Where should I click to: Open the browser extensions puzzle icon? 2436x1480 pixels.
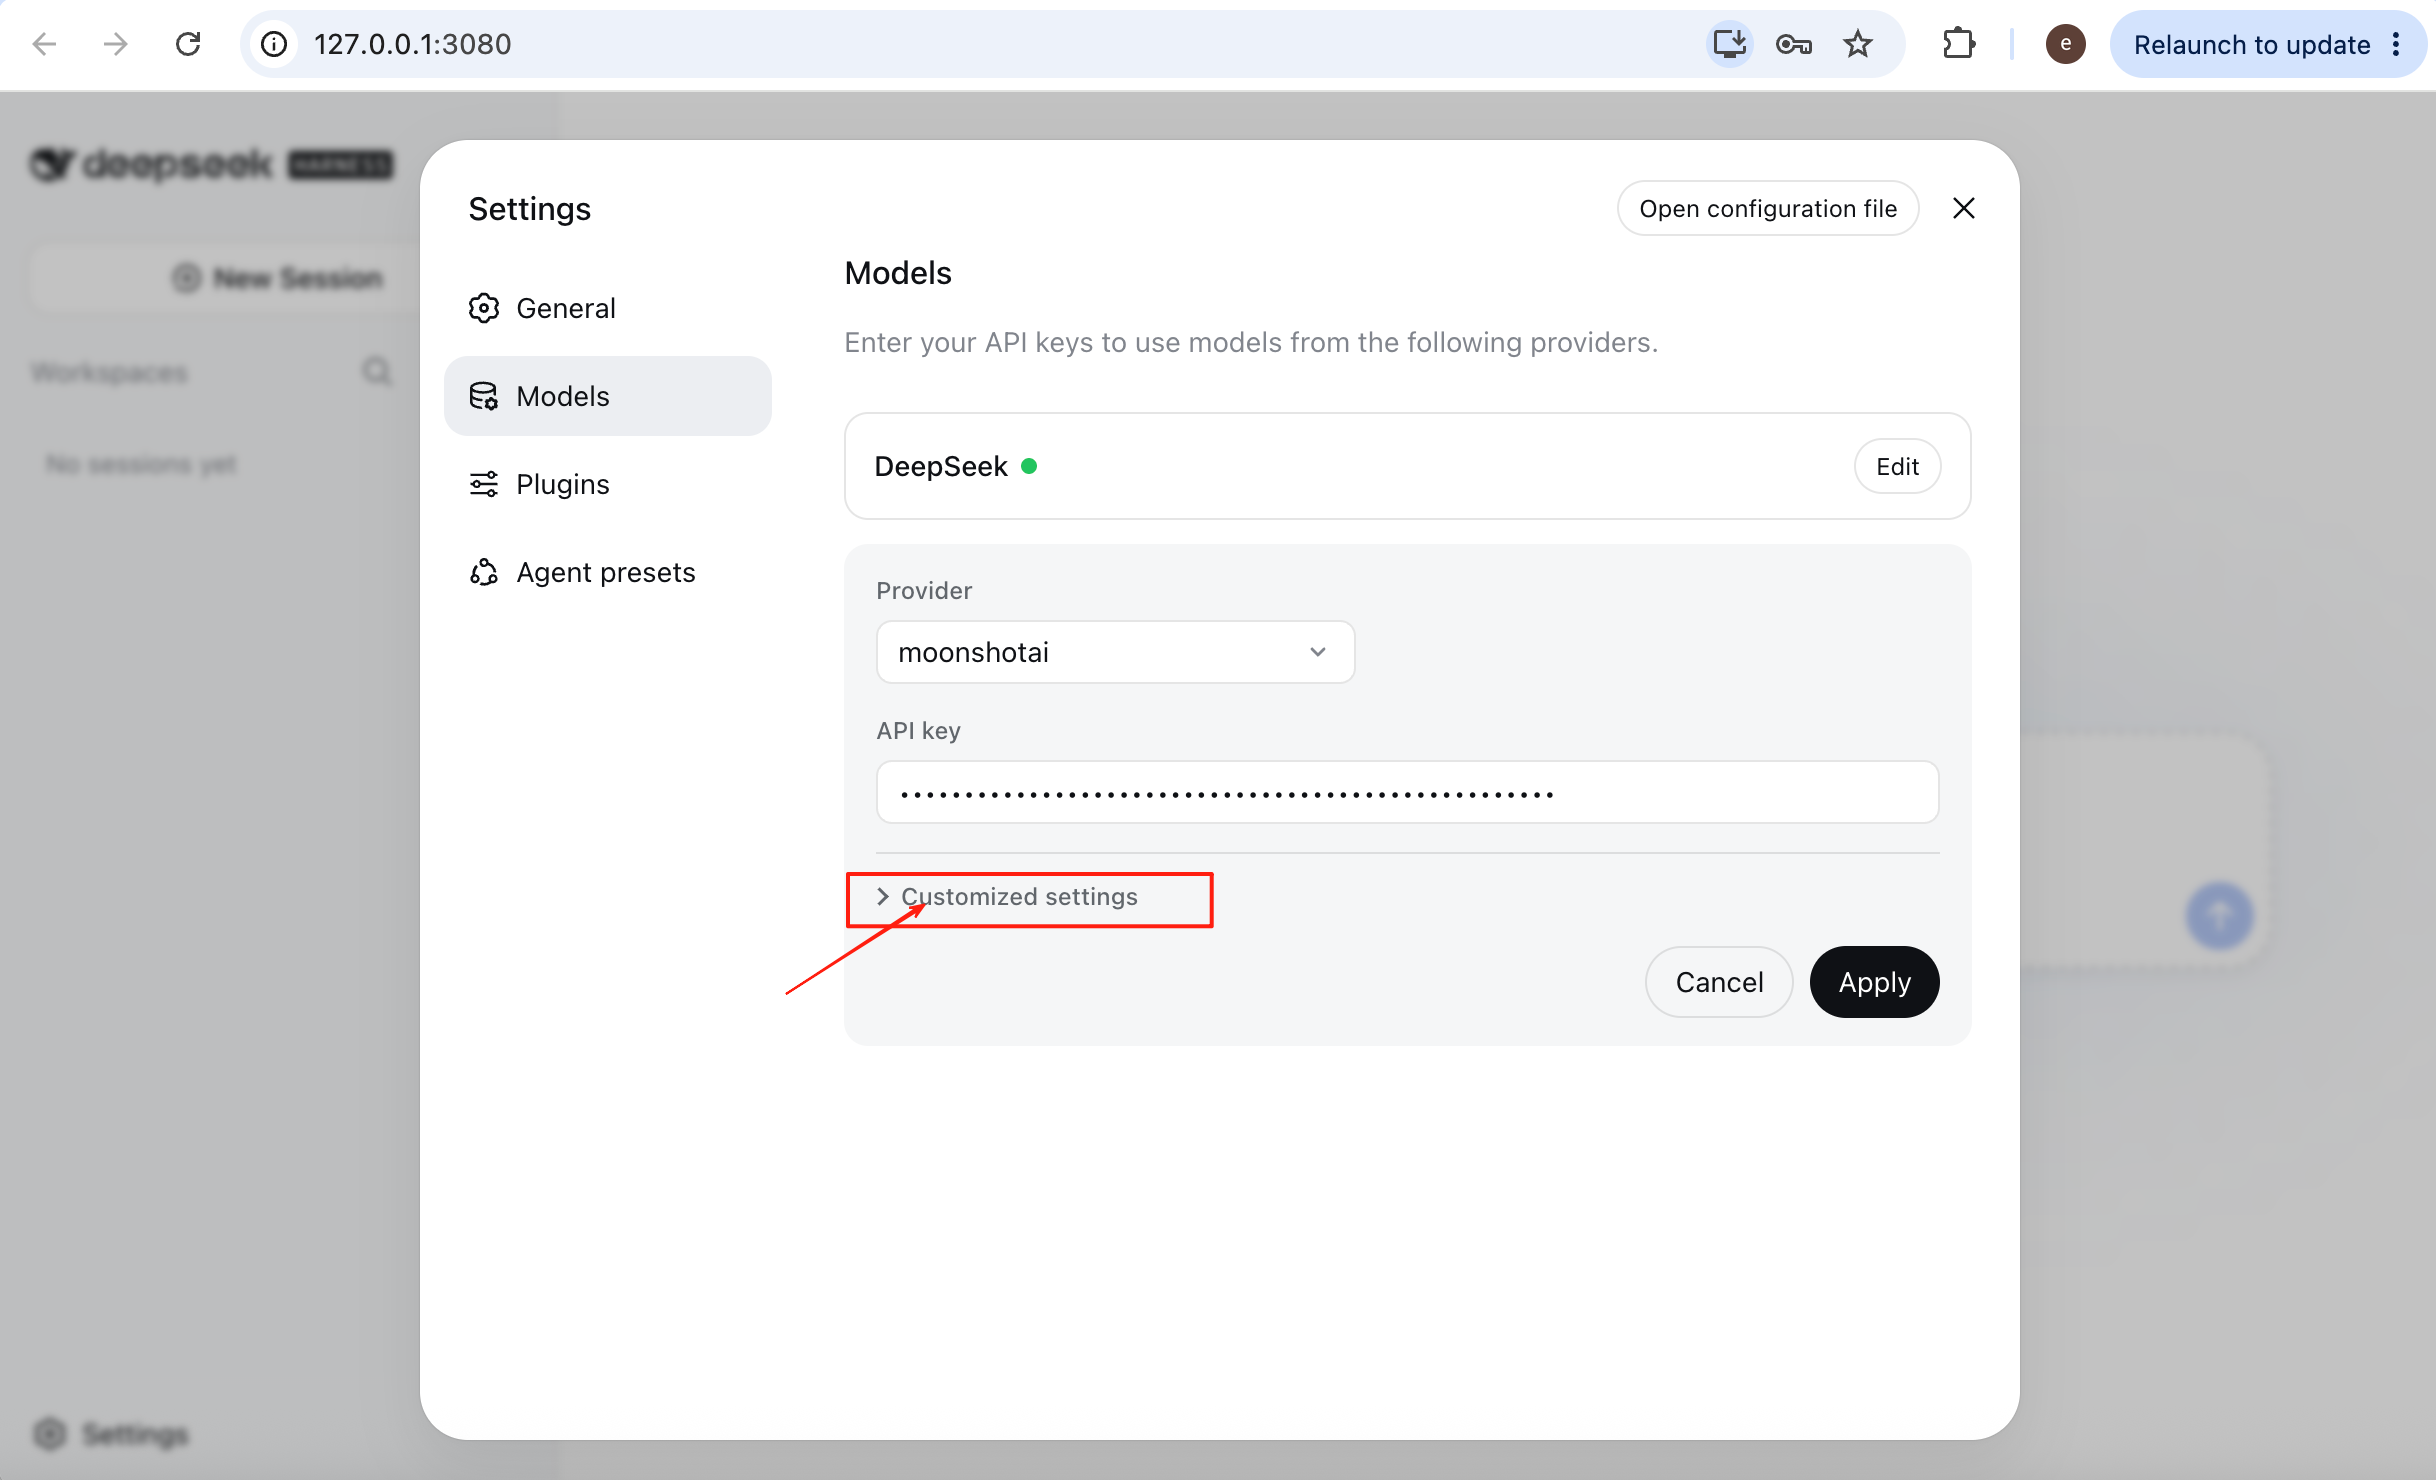tap(1958, 44)
